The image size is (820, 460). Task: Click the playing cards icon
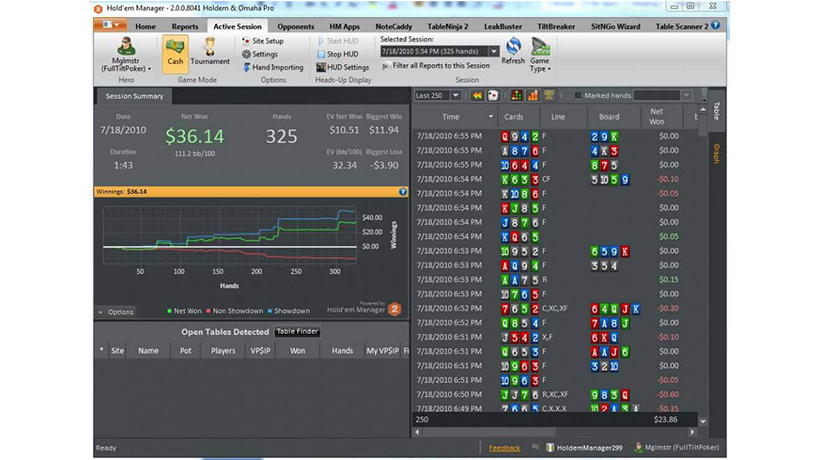(493, 95)
